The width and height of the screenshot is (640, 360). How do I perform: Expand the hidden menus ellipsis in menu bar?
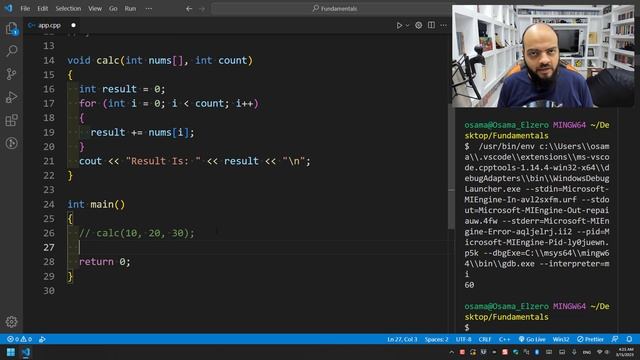coord(149,8)
